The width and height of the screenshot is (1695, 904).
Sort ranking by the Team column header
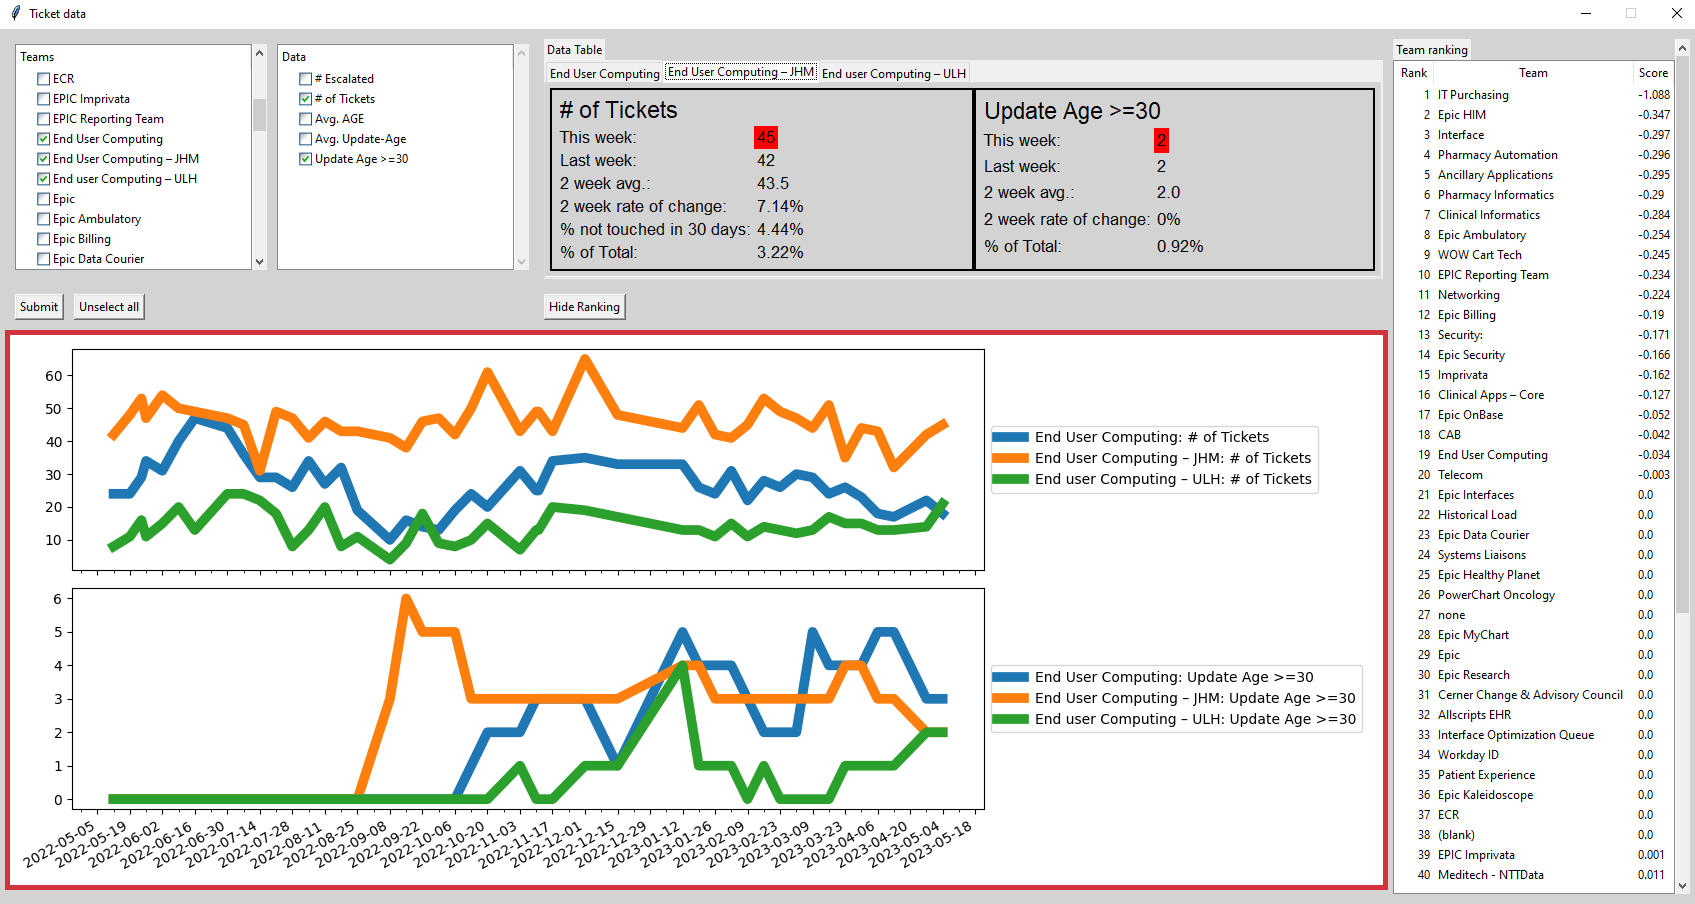1533,73
